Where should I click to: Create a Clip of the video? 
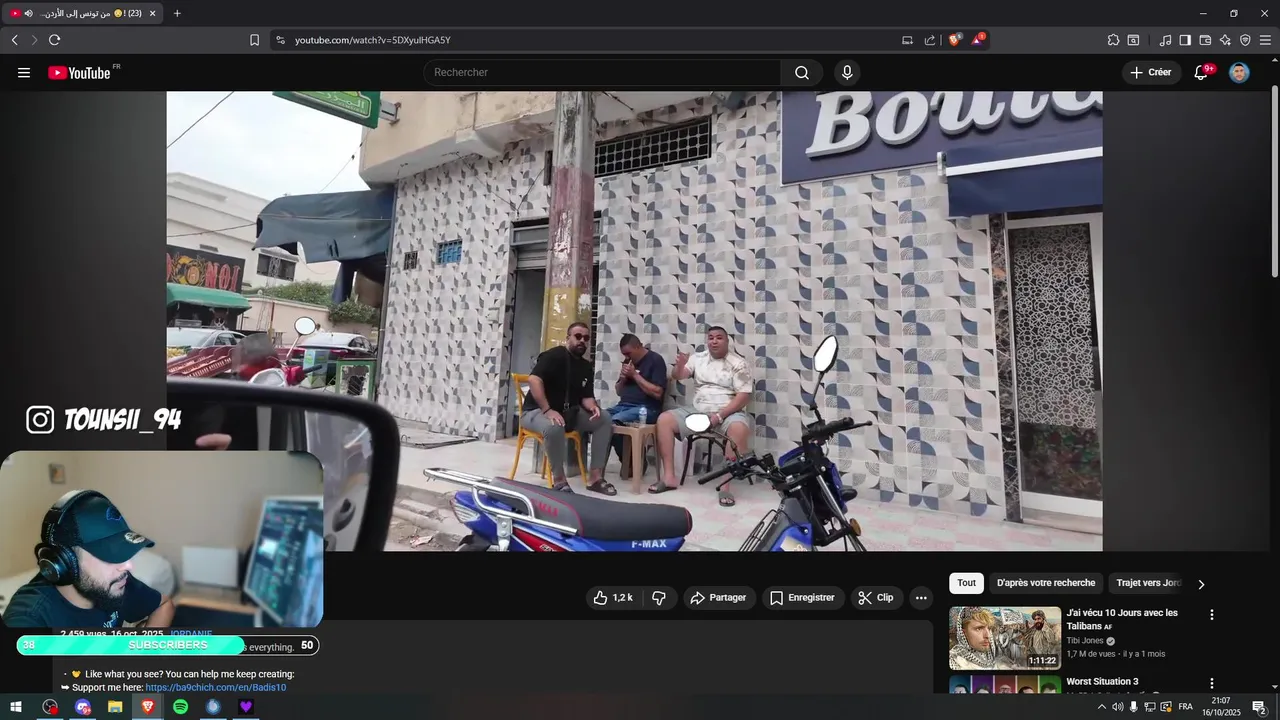(875, 598)
